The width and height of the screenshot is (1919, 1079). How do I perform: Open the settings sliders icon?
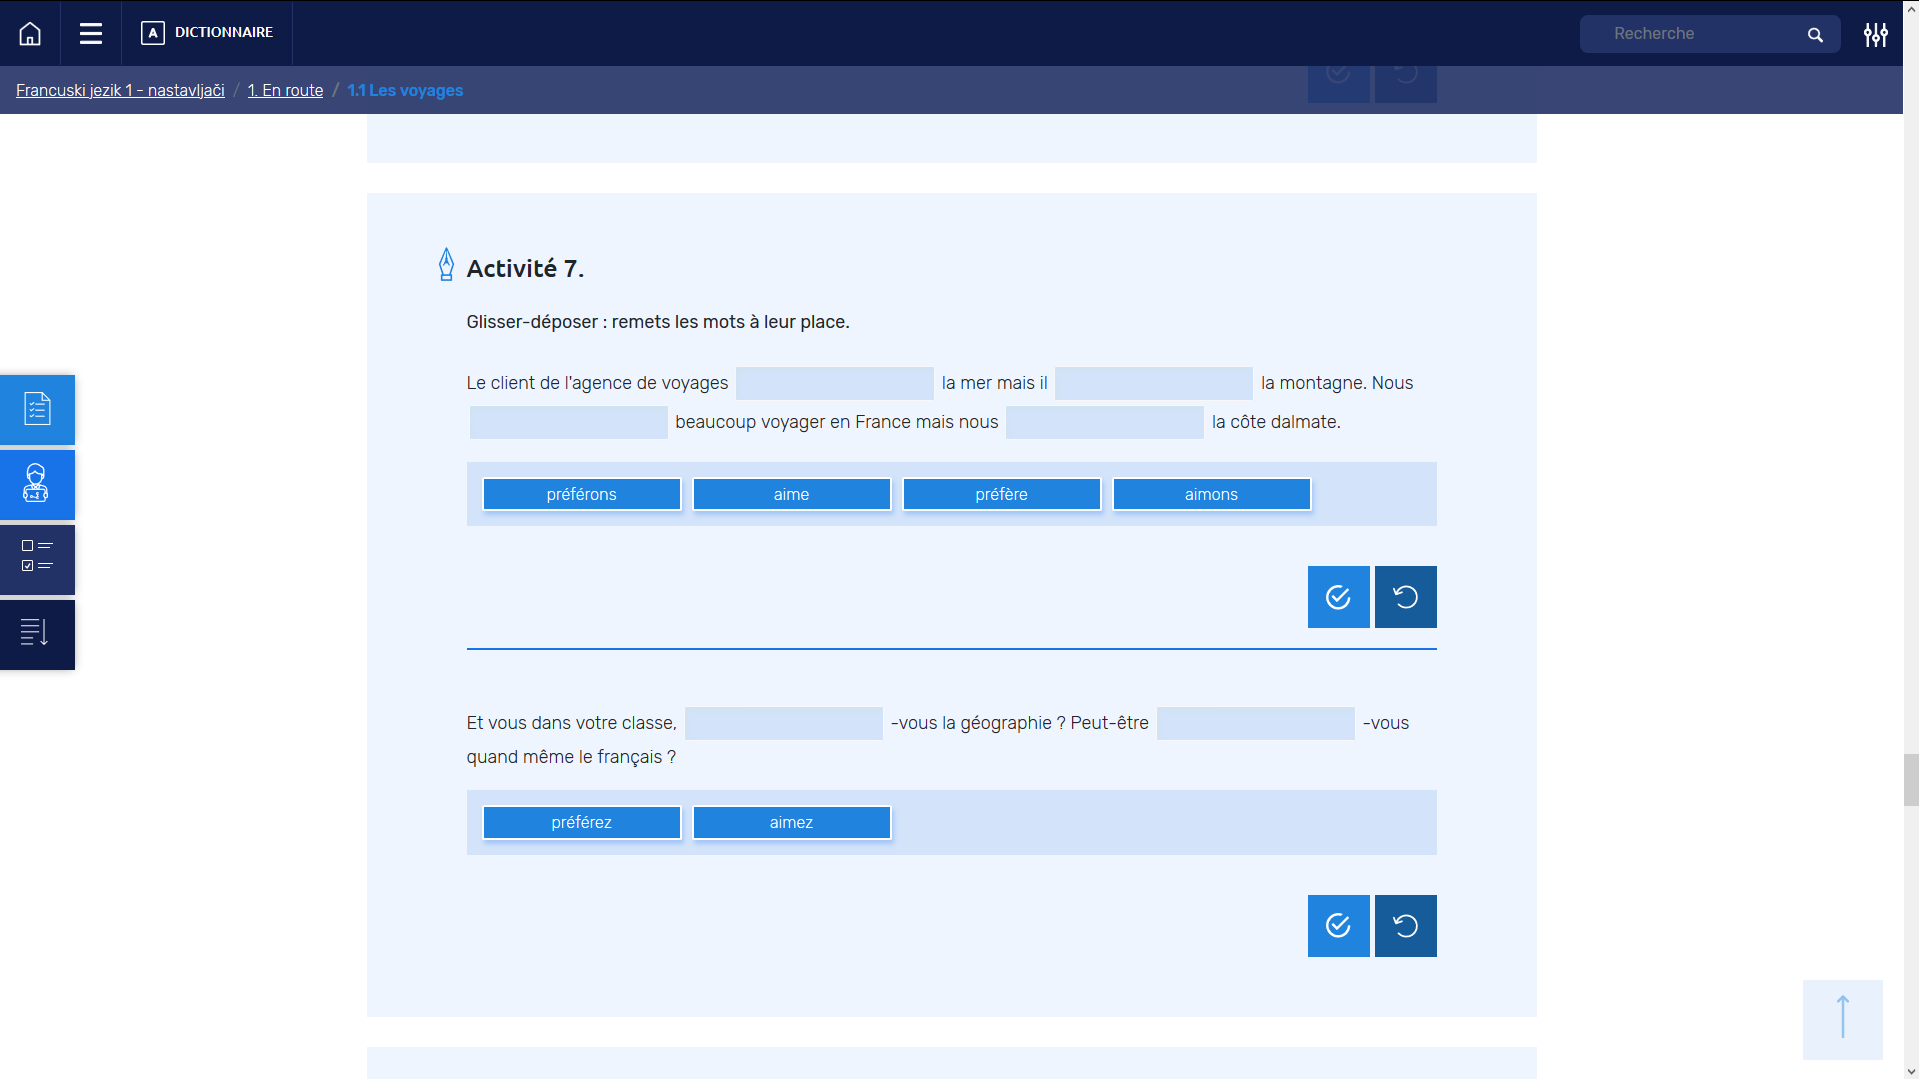click(1875, 35)
